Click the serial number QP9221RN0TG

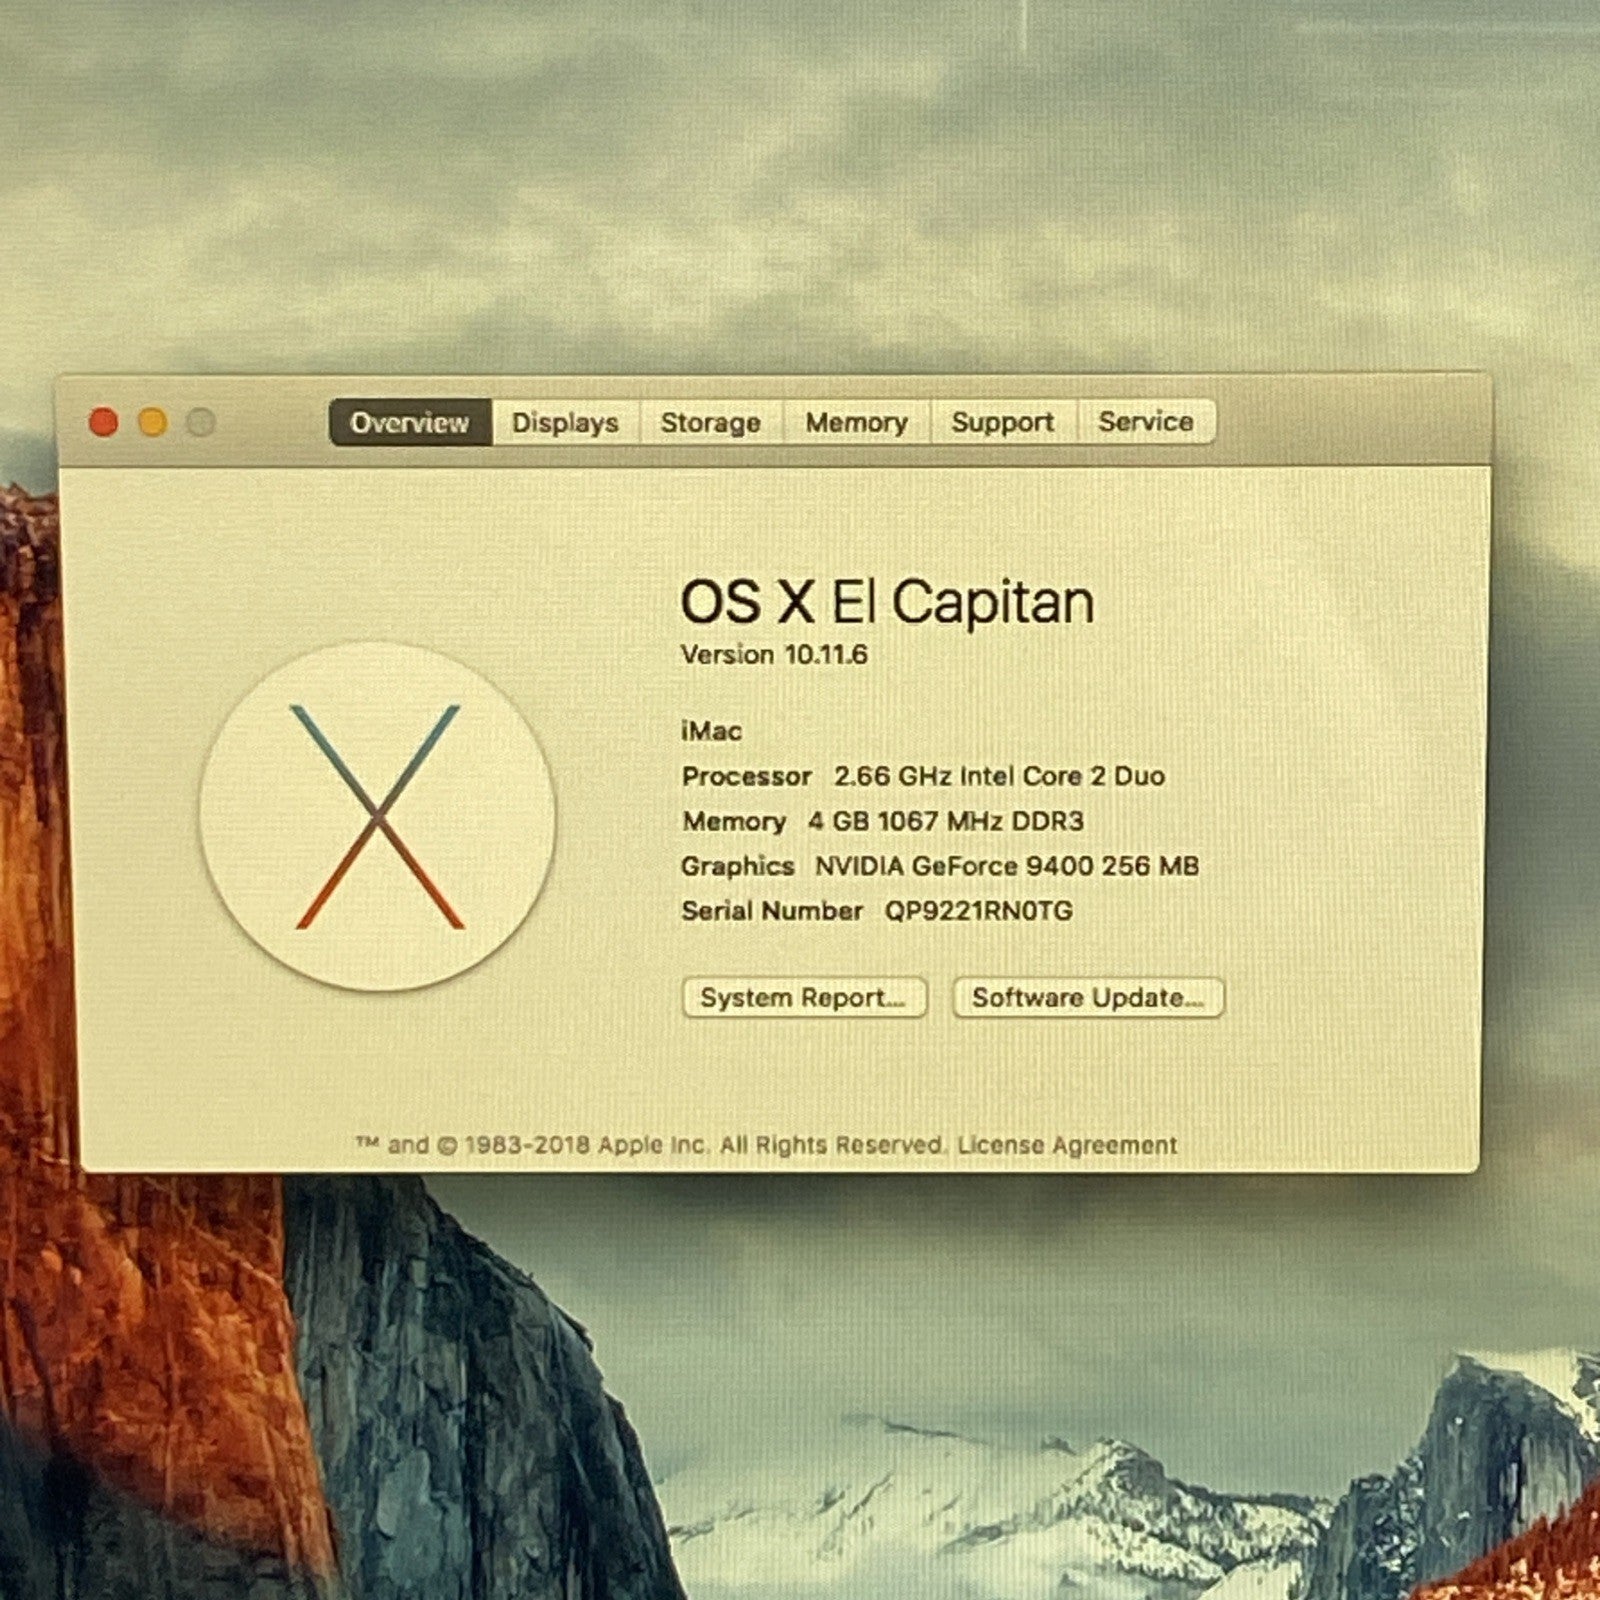[978, 911]
